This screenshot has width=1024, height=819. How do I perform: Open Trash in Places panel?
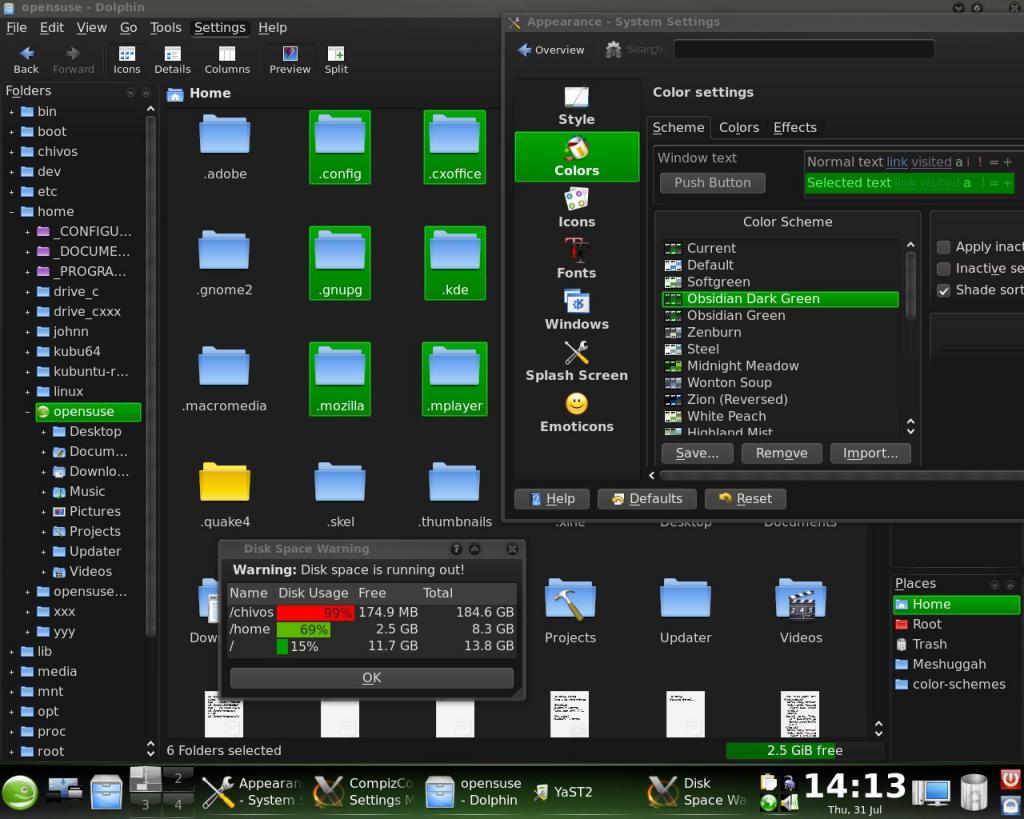pyautogui.click(x=956, y=645)
